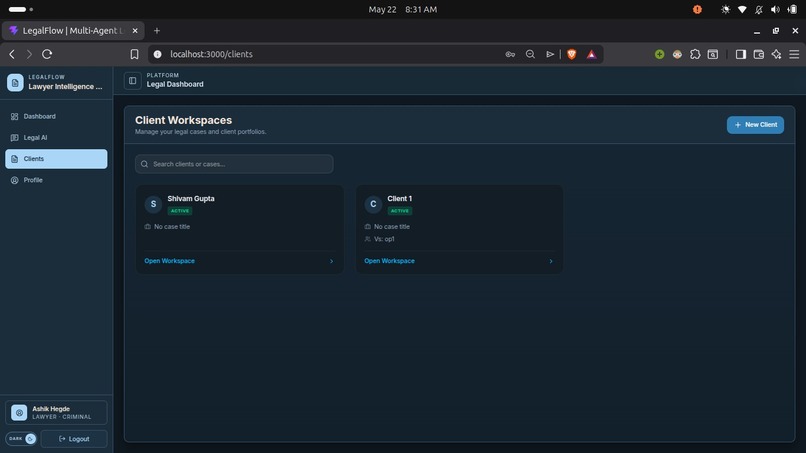Click the green extension icon in toolbar

click(x=660, y=54)
